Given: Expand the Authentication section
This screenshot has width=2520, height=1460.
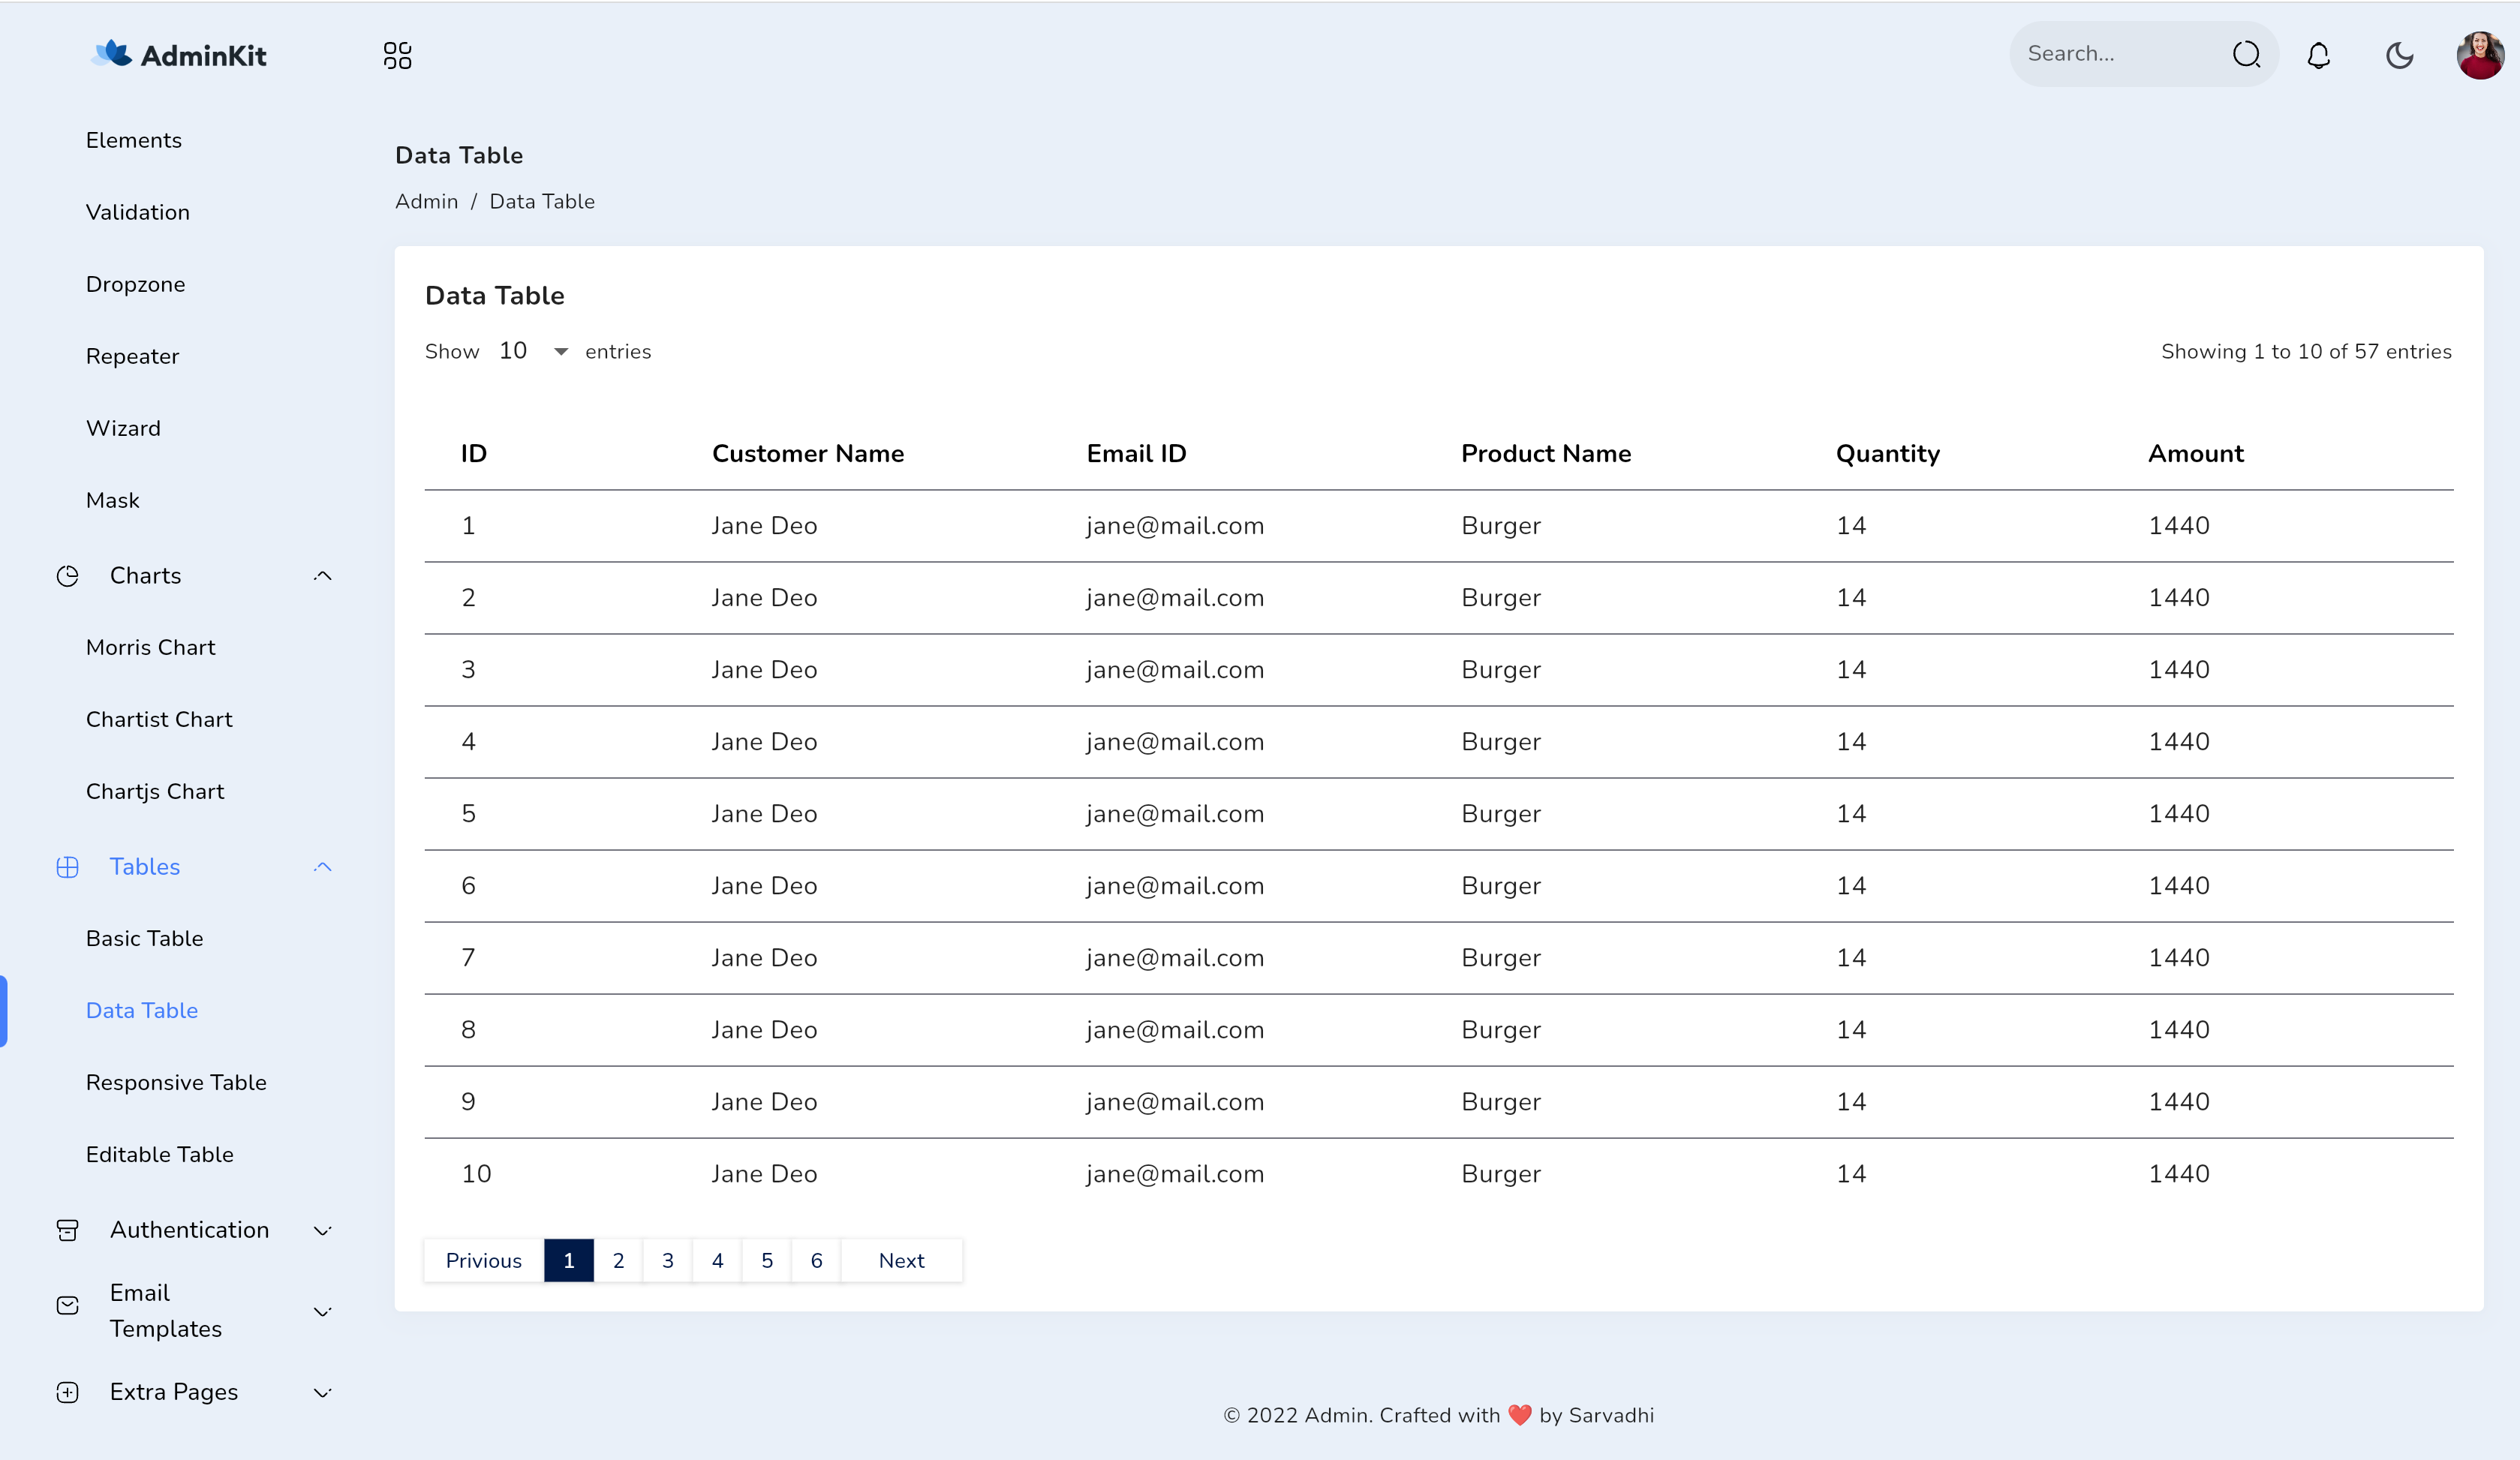Looking at the screenshot, I should (190, 1230).
